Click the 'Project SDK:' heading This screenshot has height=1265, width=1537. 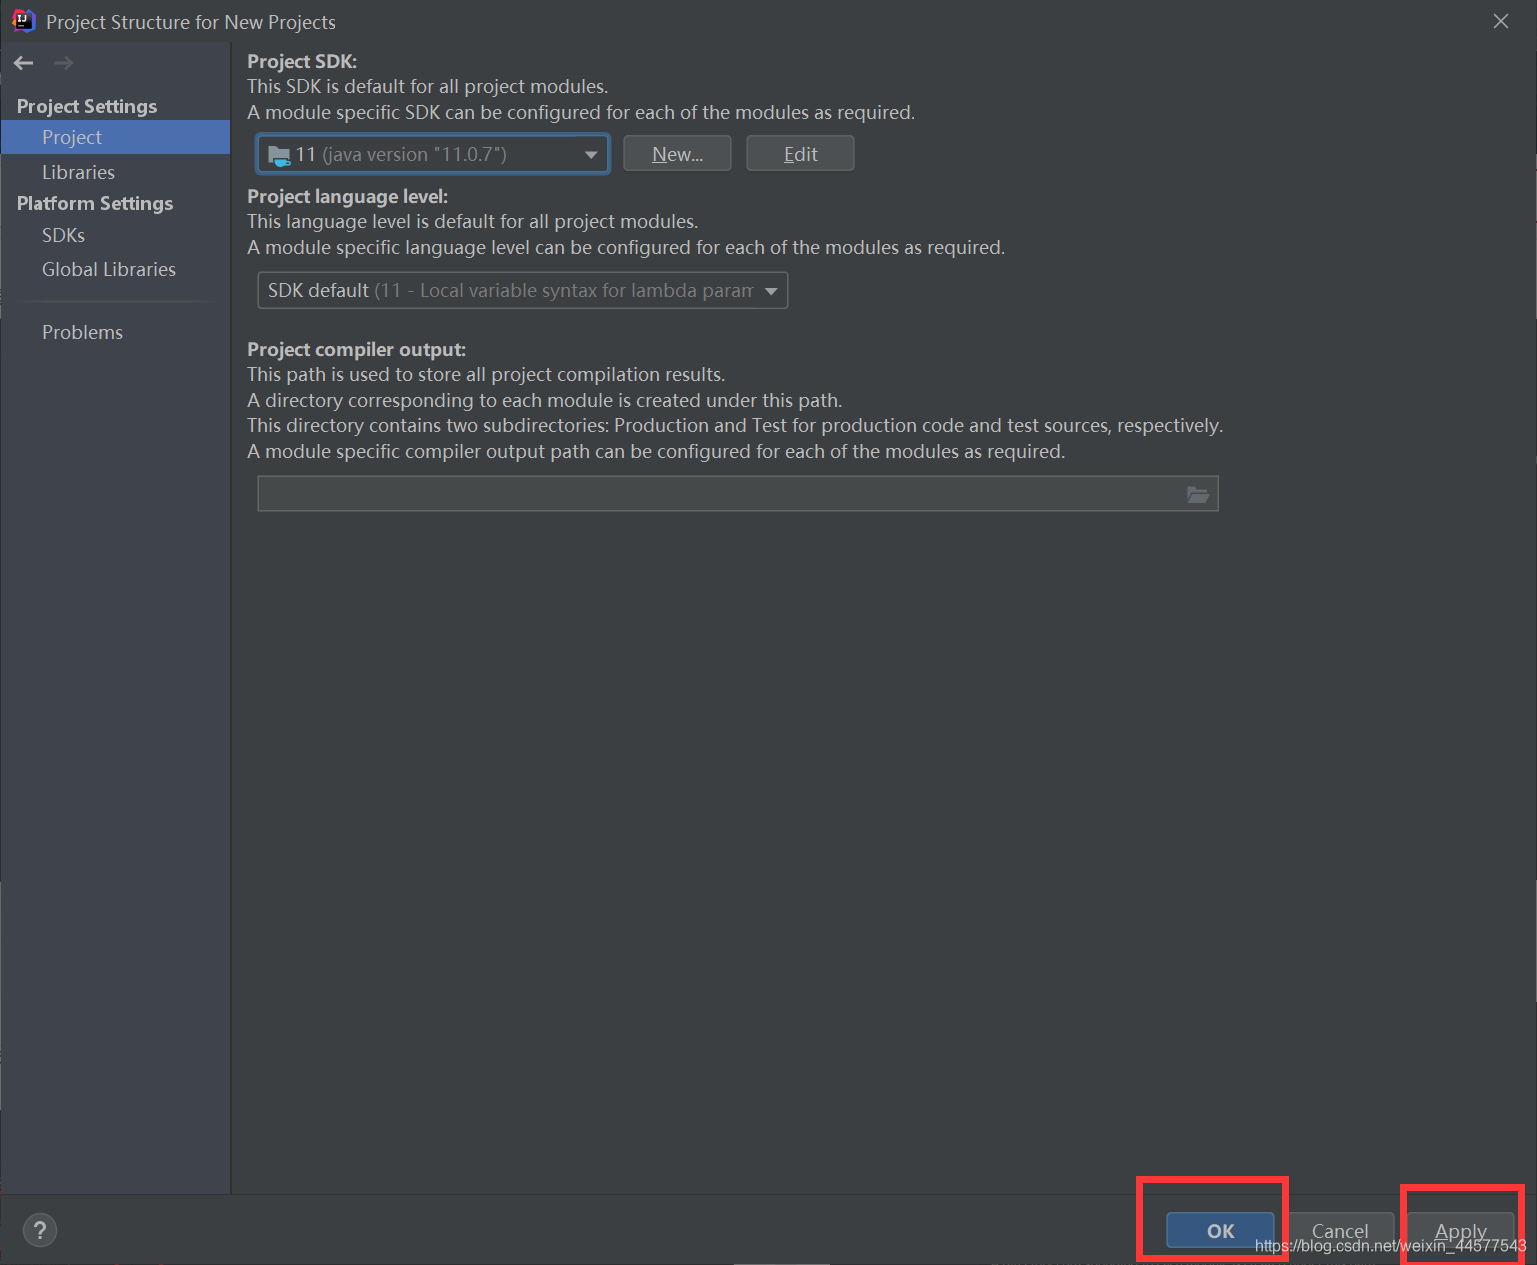(302, 61)
